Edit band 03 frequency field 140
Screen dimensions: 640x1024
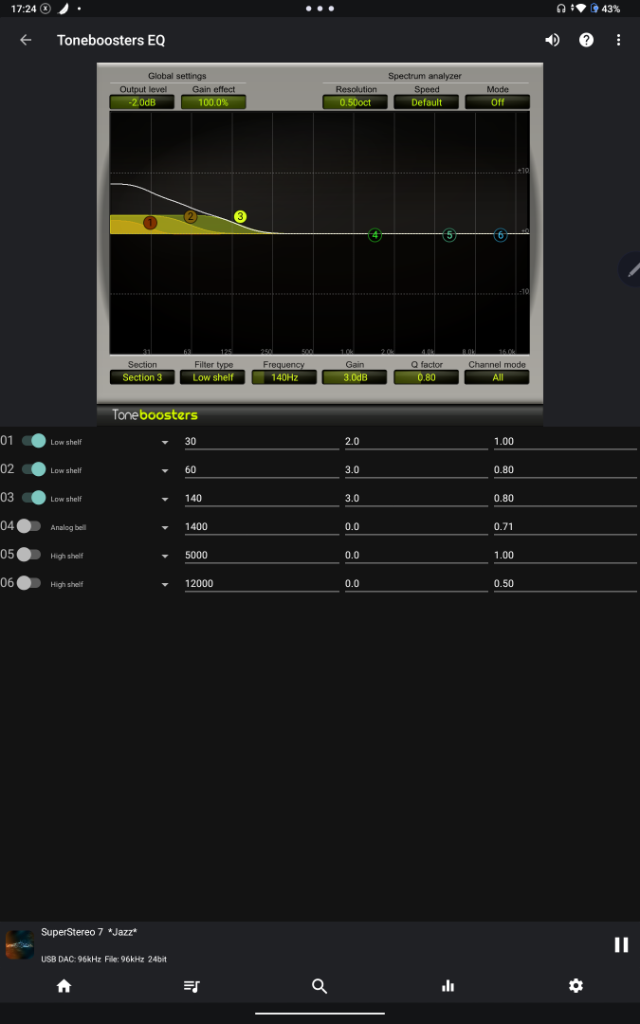[x=262, y=498]
